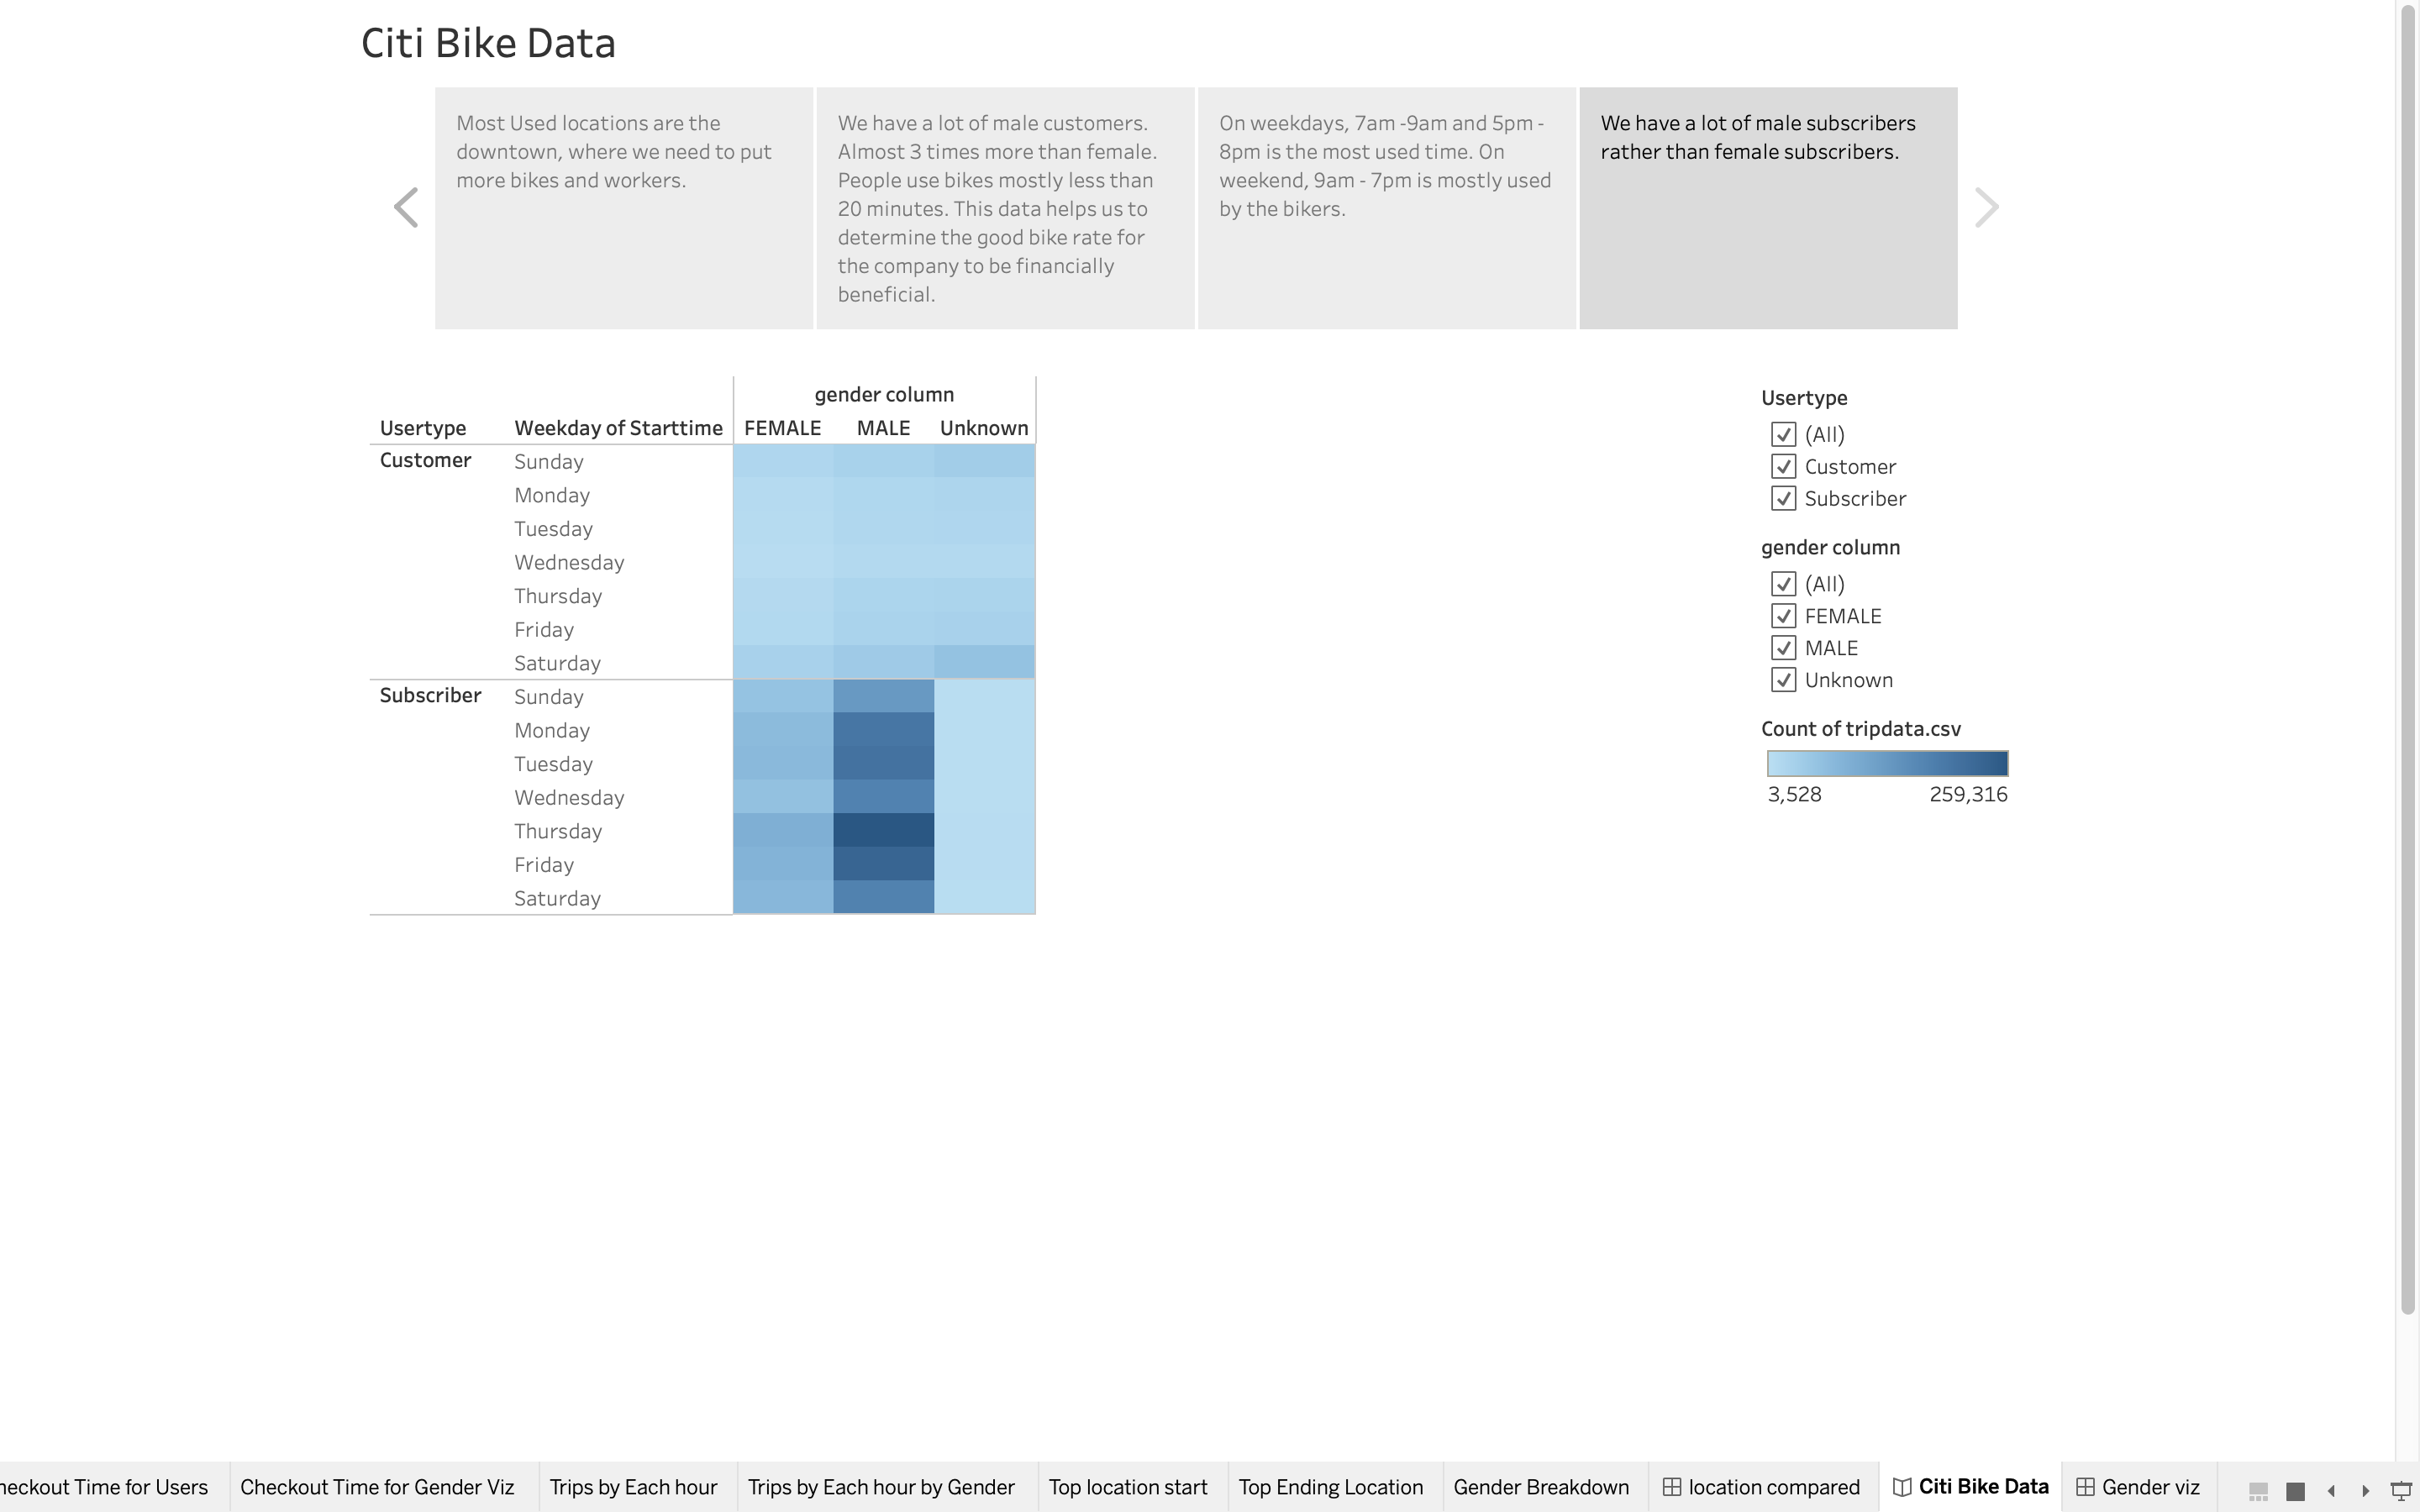Uncheck Unknown in the gender column filter
Screen dimensions: 2420x1512
coord(1784,679)
